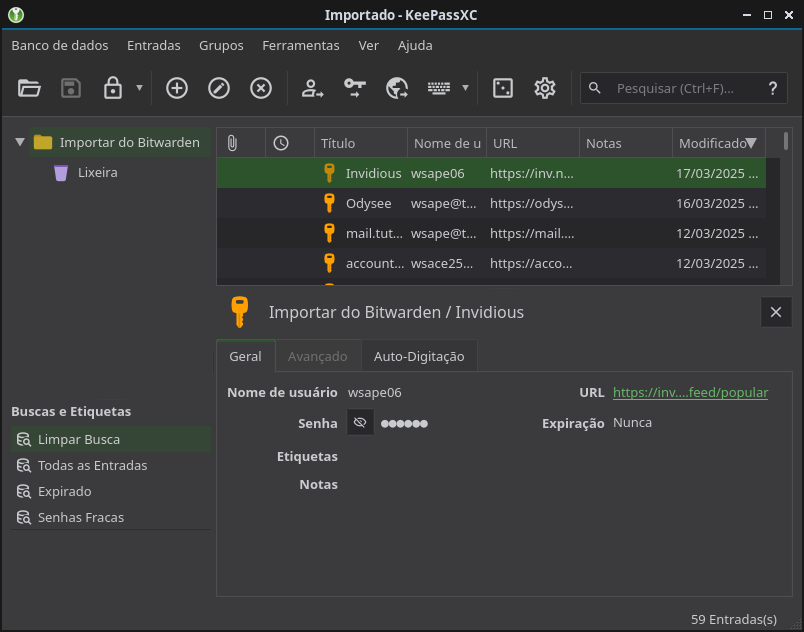
Task: Open settings gear icon
Action: coord(545,88)
